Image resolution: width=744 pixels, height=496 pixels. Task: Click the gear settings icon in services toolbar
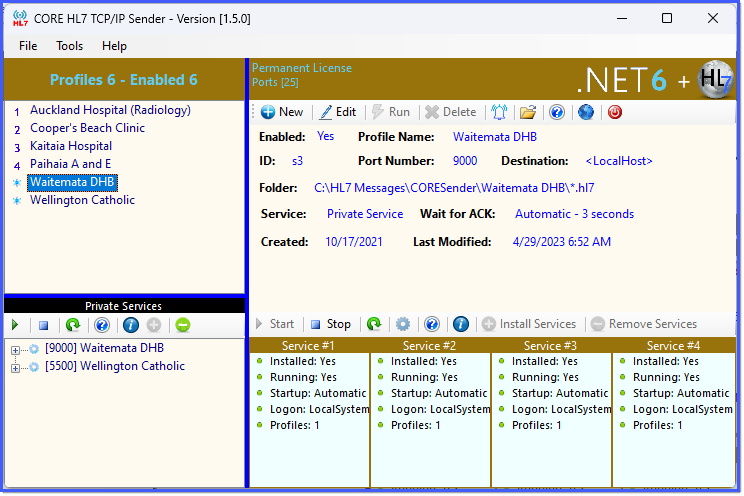click(x=403, y=325)
